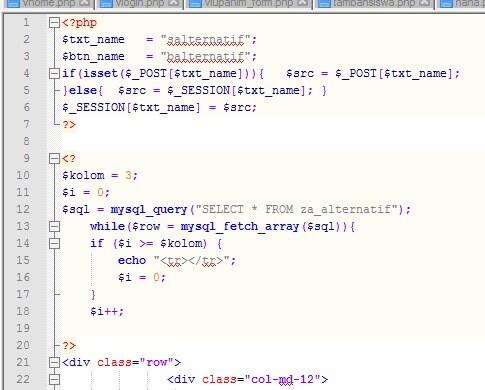Click the file icon on vlogin.php tab
This screenshot has width=485, height=390.
click(106, 4)
